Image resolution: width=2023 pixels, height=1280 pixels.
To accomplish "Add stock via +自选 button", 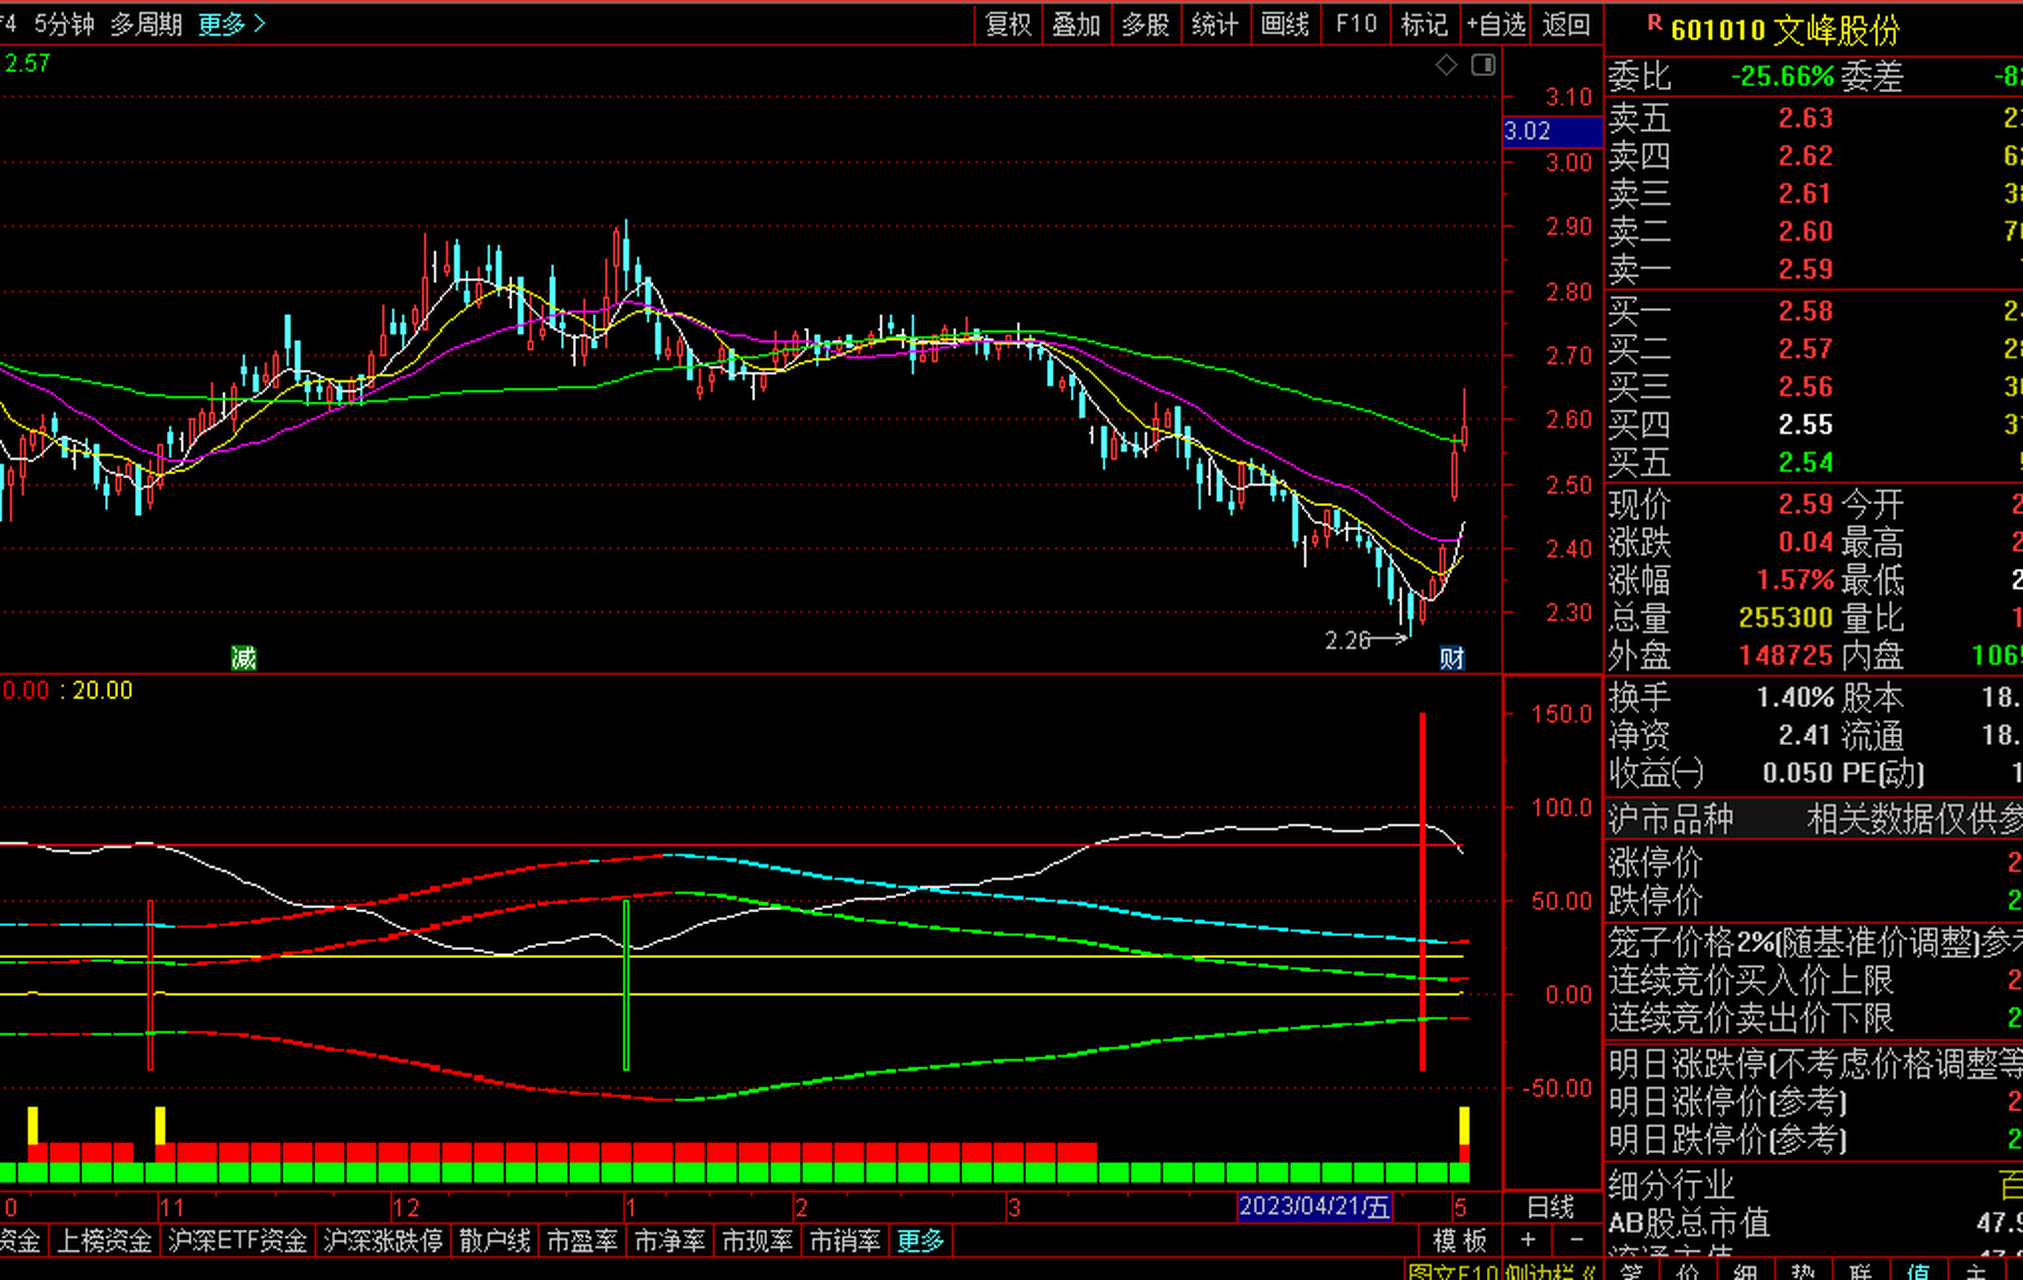I will [1496, 24].
